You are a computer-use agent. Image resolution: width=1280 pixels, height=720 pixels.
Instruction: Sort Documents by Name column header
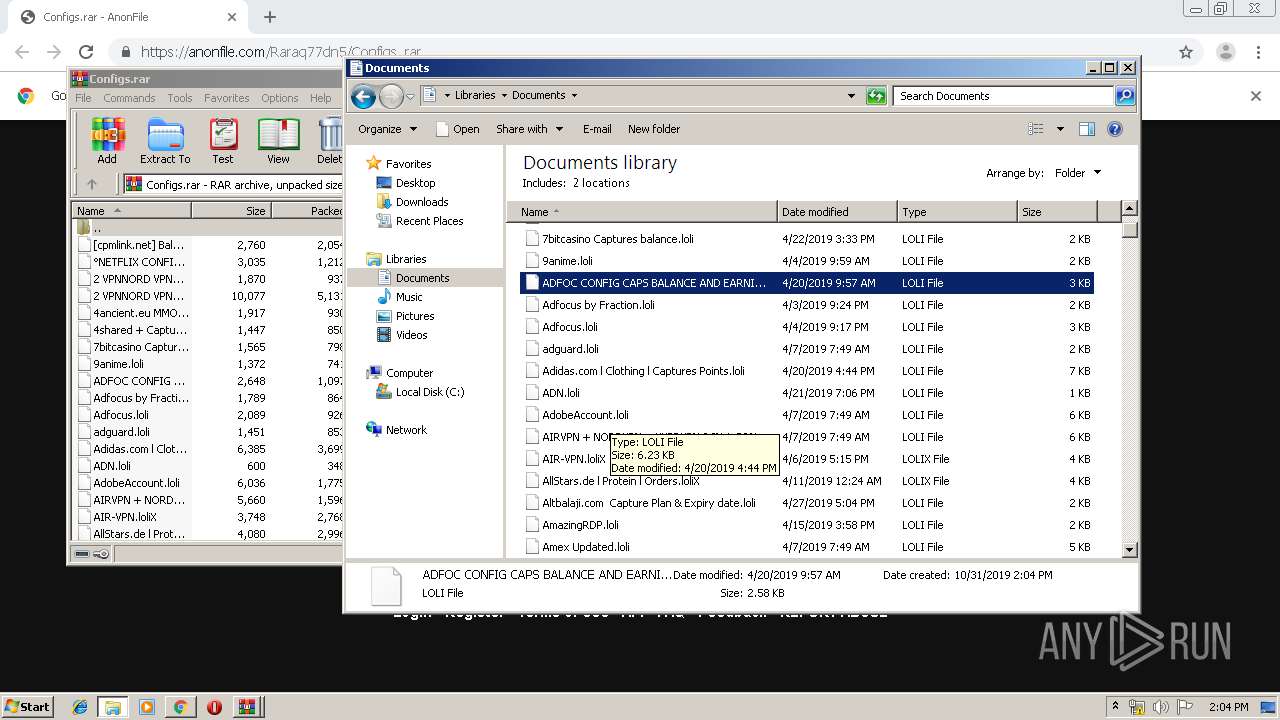[x=642, y=212]
